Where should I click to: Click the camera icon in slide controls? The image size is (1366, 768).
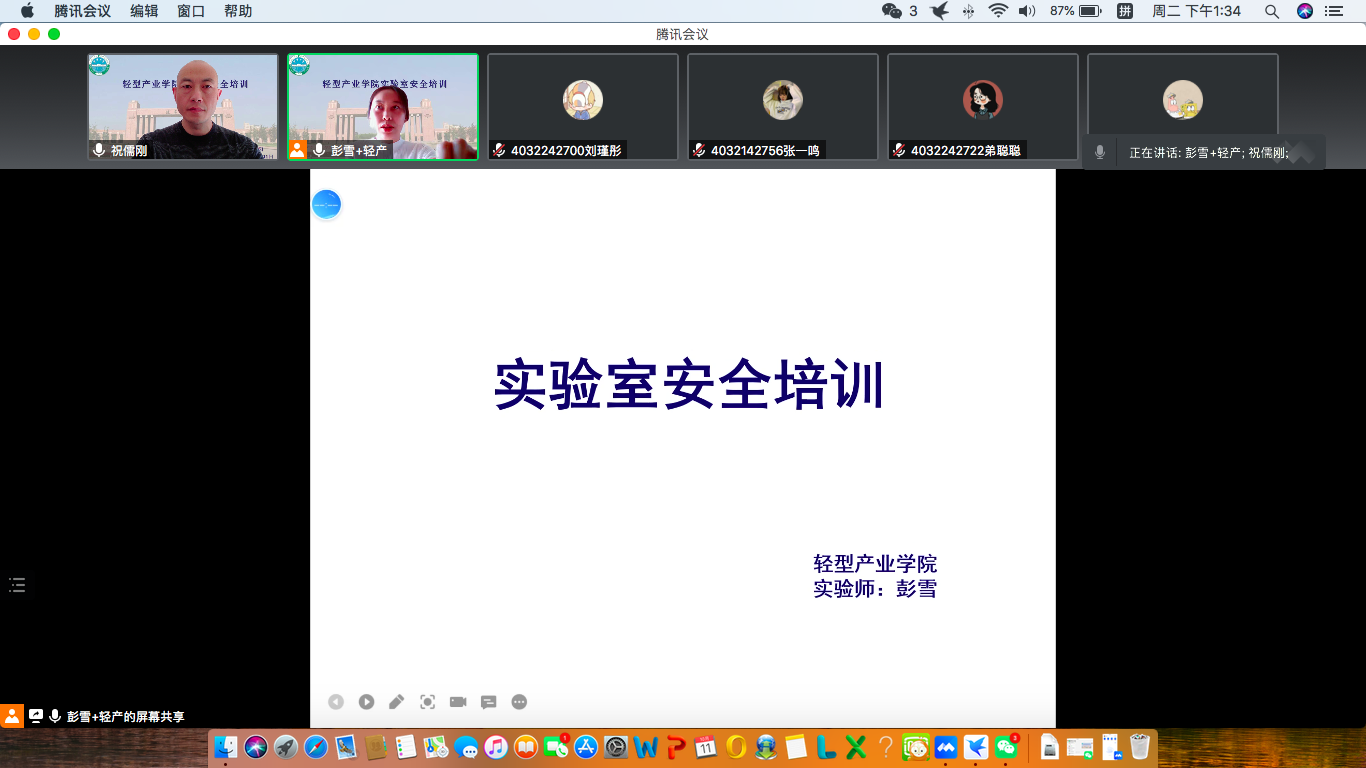(458, 702)
